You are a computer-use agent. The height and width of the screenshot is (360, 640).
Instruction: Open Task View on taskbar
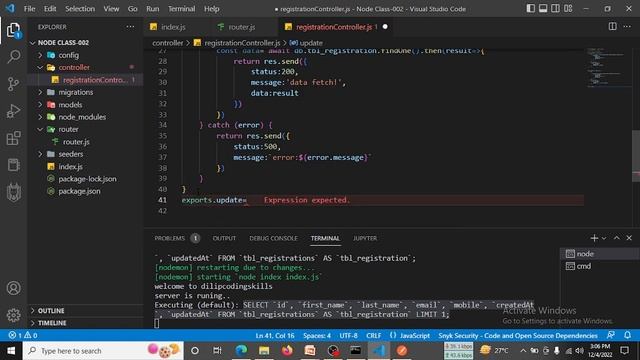217,351
